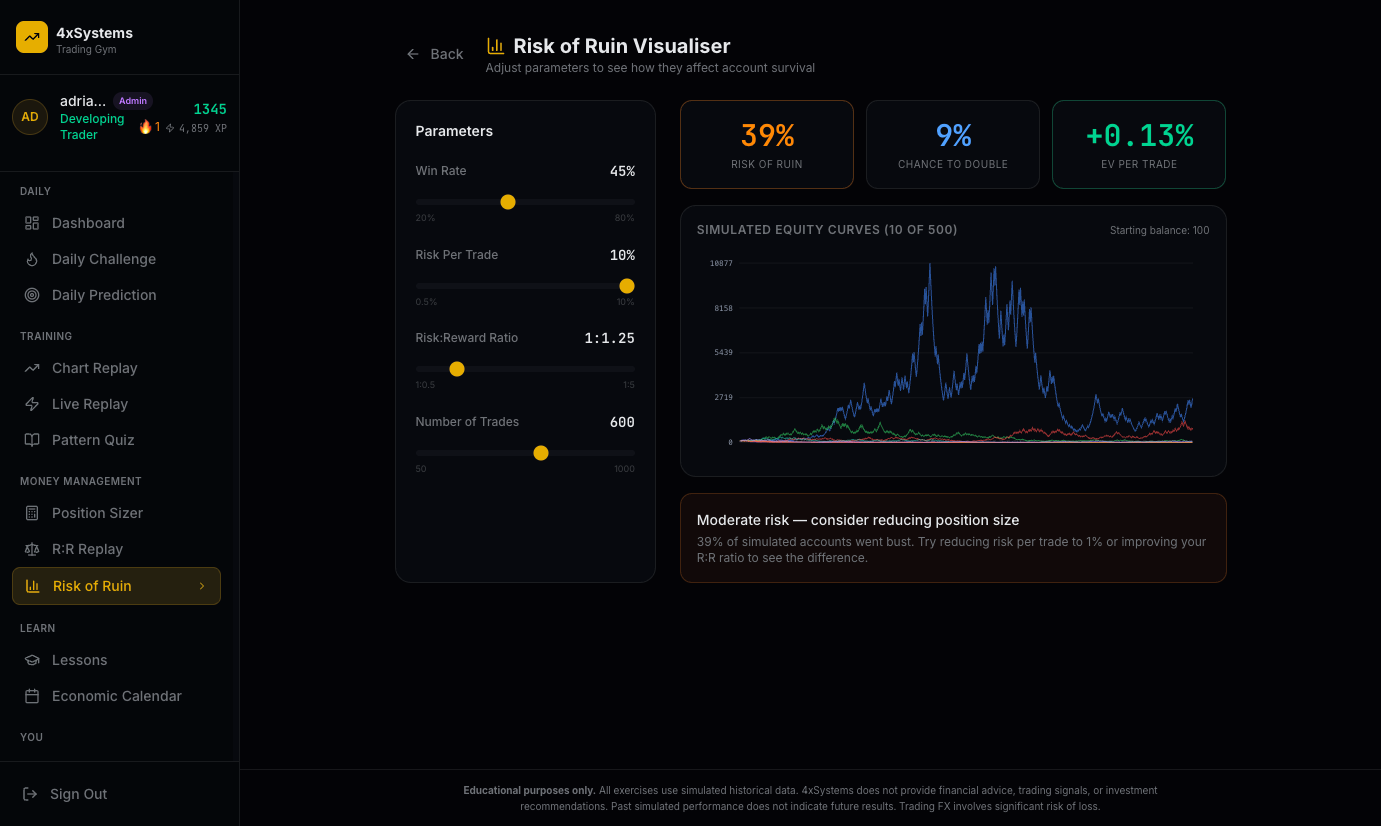Click the 'Money Management' sidebar section header

click(80, 481)
